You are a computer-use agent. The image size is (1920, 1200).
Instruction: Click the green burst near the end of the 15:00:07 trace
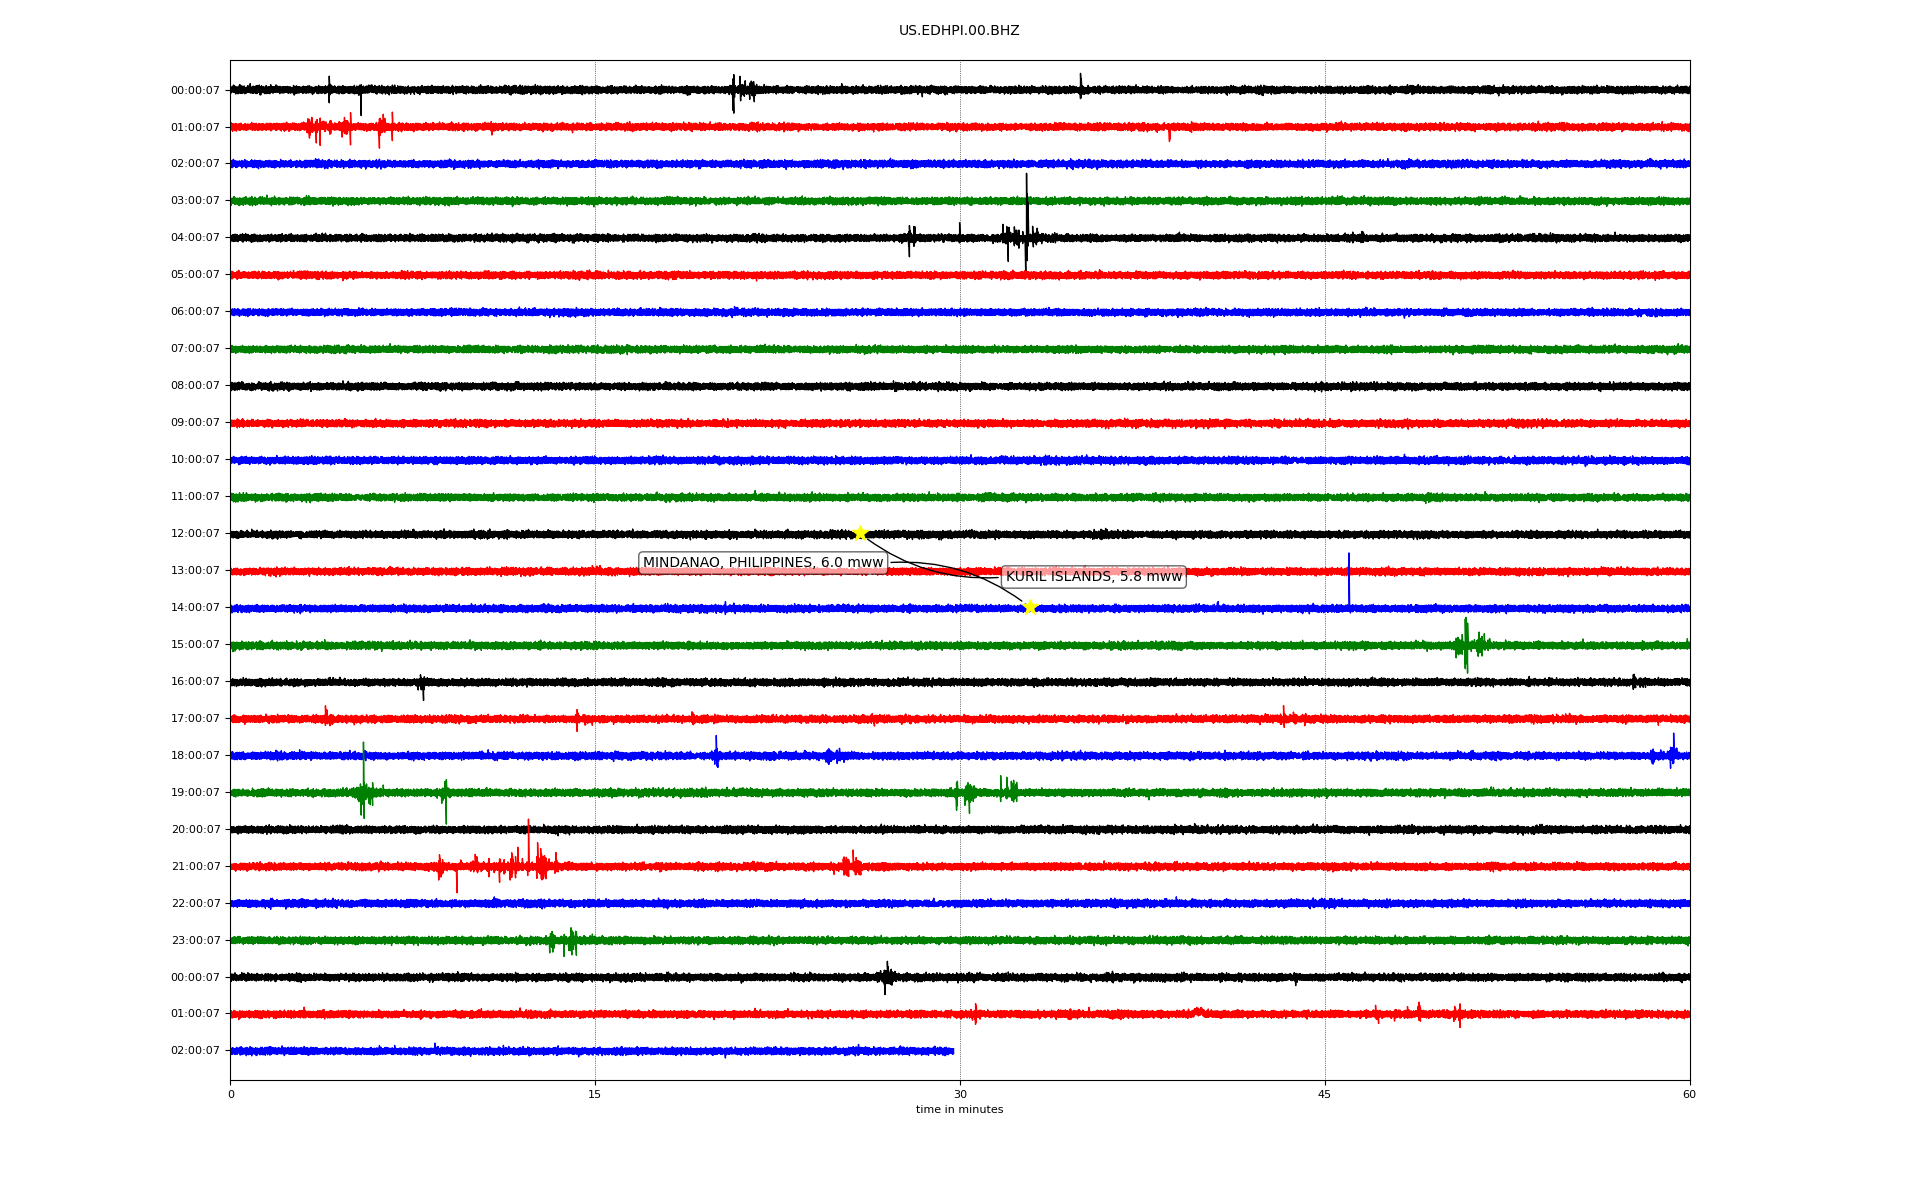tap(1466, 644)
